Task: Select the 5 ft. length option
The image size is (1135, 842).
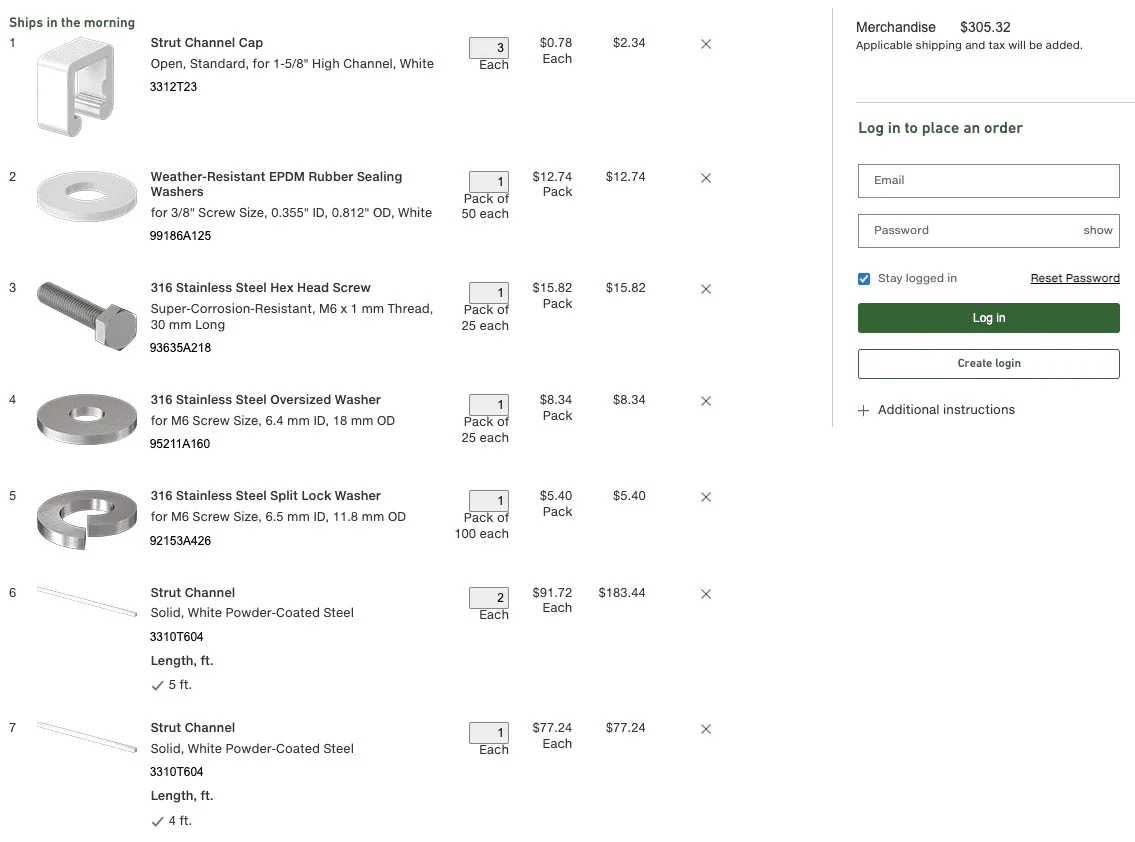Action: pos(172,685)
